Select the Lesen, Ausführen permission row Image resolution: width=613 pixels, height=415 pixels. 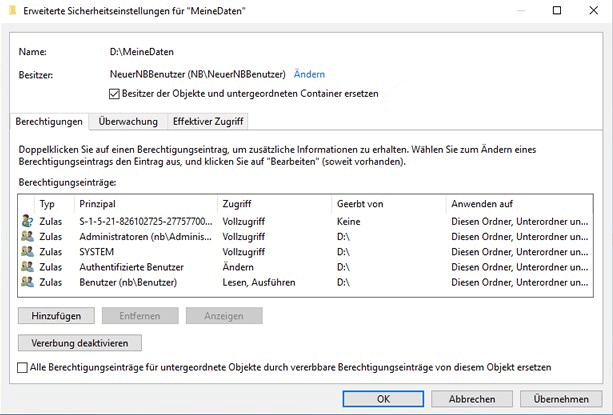click(x=305, y=282)
